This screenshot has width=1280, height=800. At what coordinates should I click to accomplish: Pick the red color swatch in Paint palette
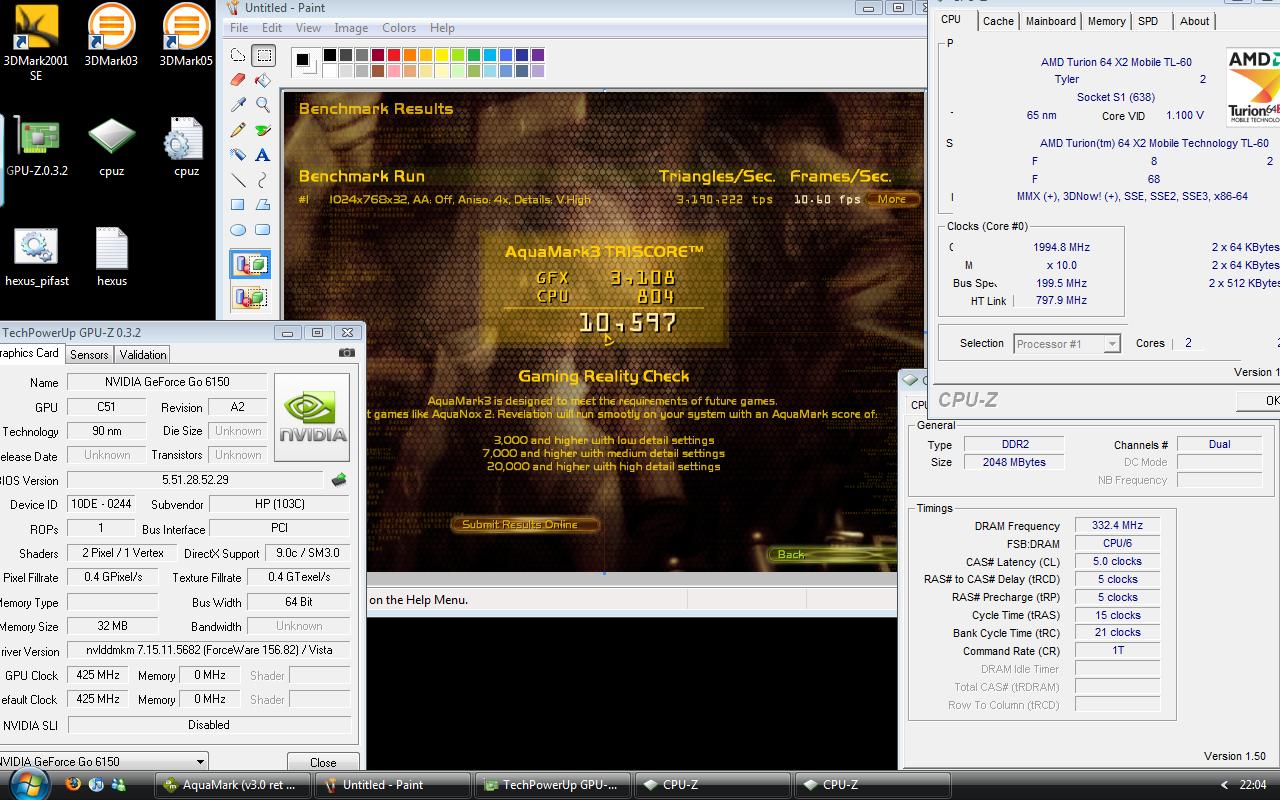[x=394, y=55]
